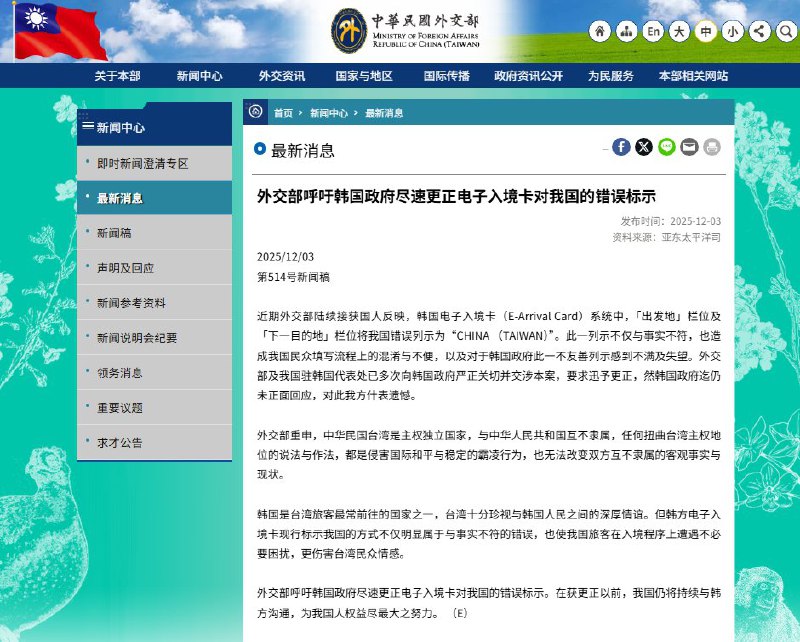This screenshot has height=642, width=800.
Task: Open 新闻参考资料 in the sidebar
Action: pos(154,303)
